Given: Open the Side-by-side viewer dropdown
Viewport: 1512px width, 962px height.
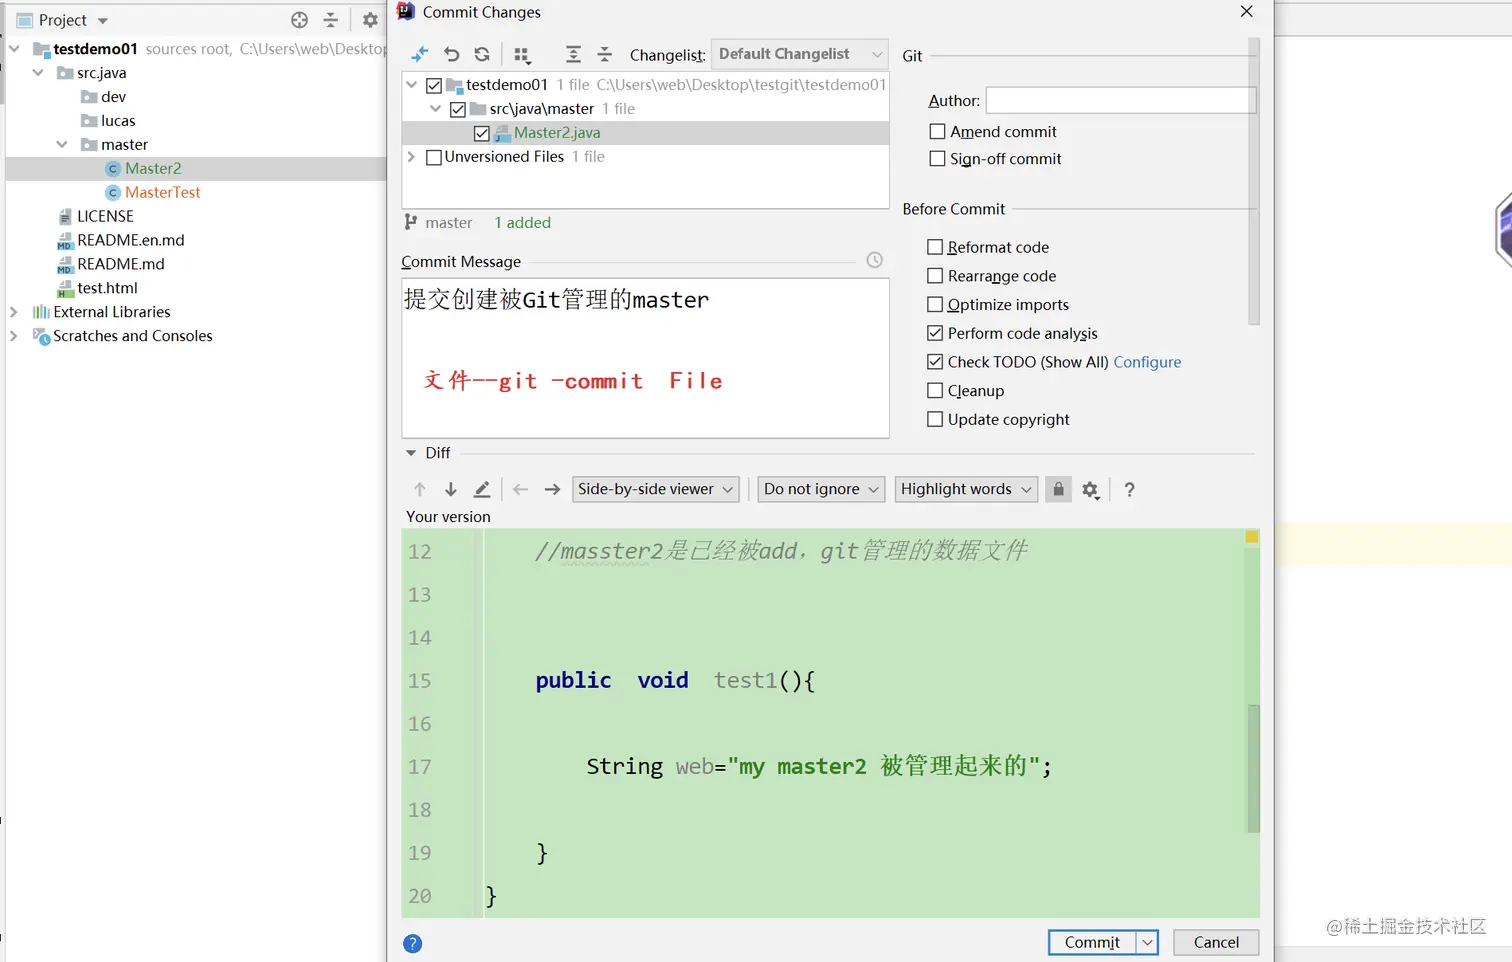Looking at the screenshot, I should click(x=656, y=489).
